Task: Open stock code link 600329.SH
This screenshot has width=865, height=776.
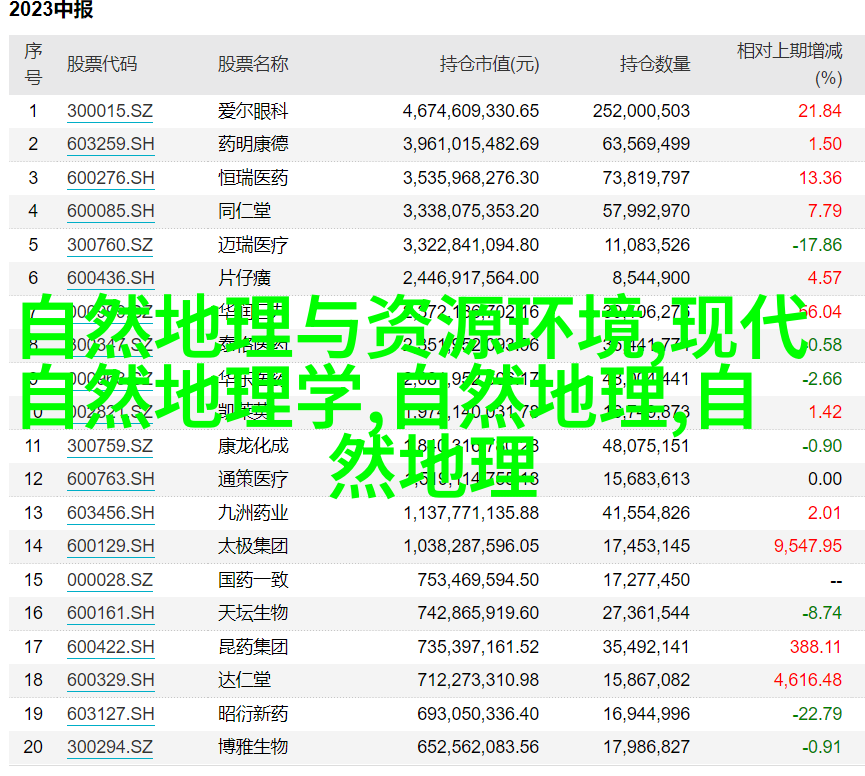Action: click(x=110, y=680)
